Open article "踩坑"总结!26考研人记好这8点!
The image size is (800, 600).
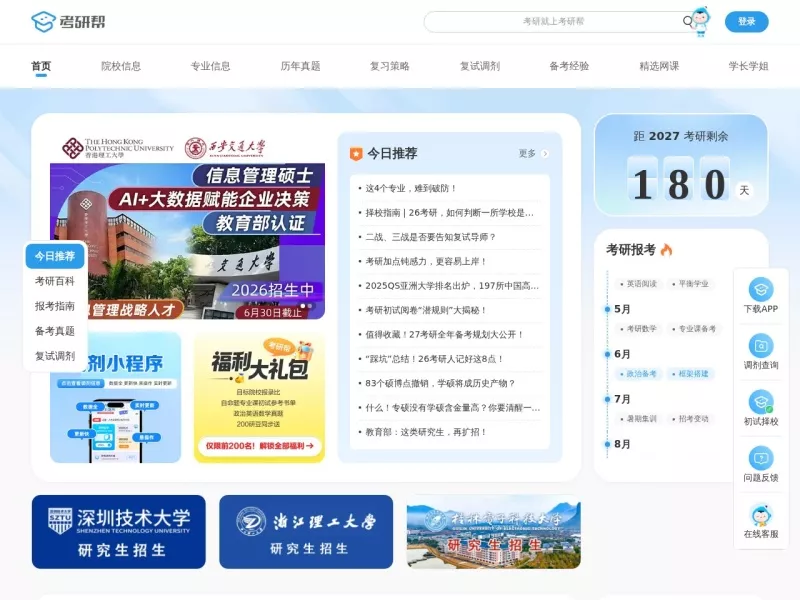[435, 359]
